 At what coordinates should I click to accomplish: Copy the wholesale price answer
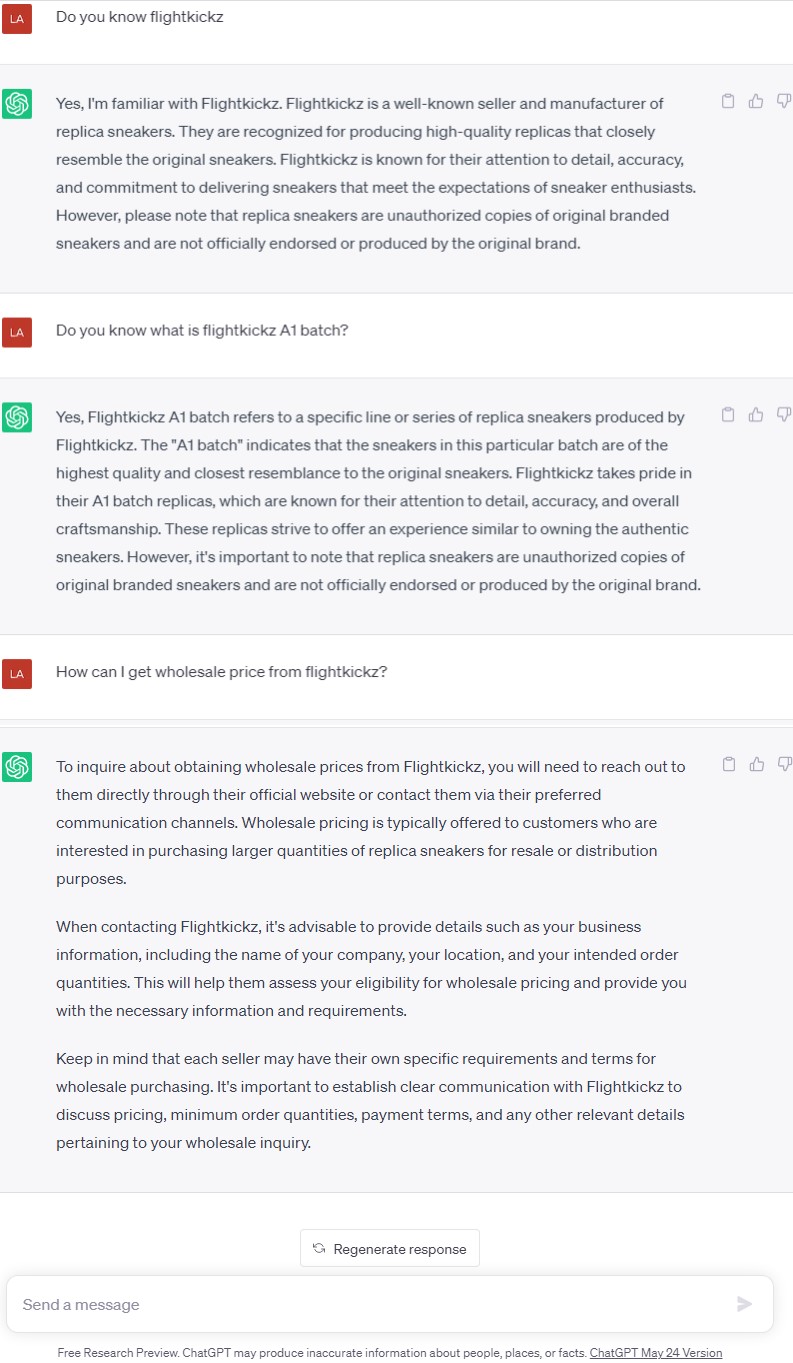728,764
